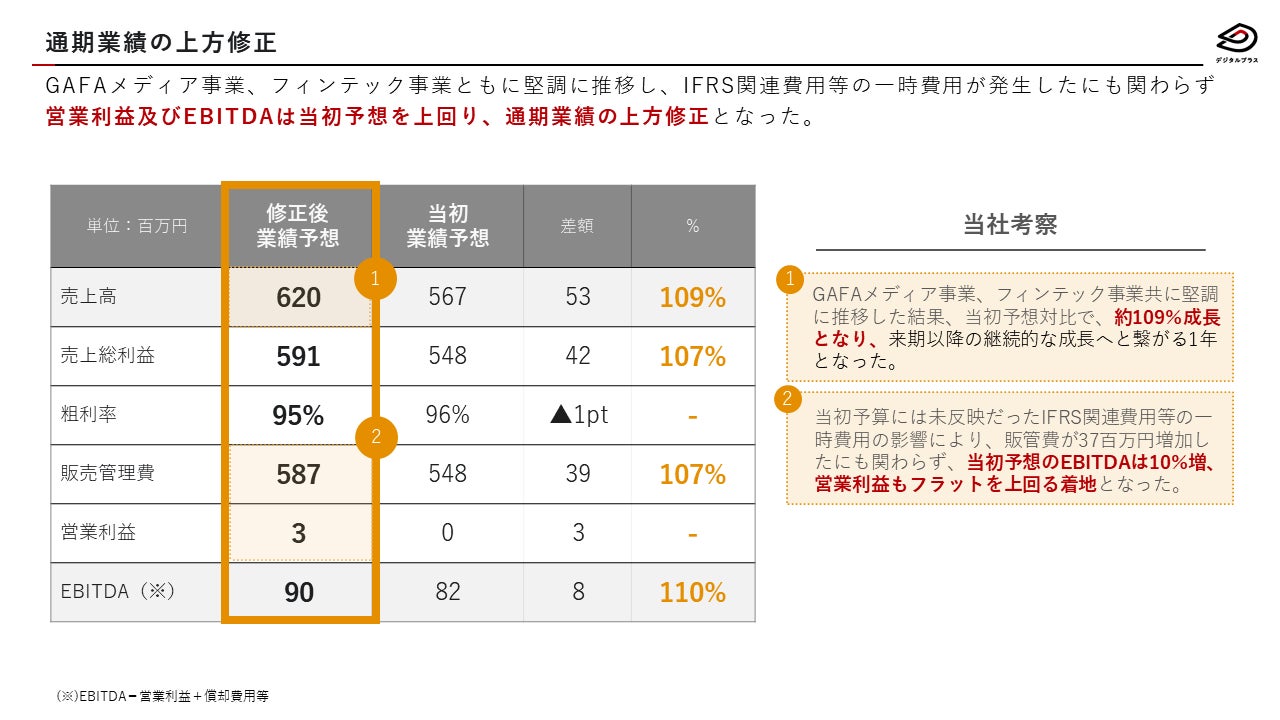Click orange circle 1 beside sales cell
The height and width of the screenshot is (720, 1280).
375,280
